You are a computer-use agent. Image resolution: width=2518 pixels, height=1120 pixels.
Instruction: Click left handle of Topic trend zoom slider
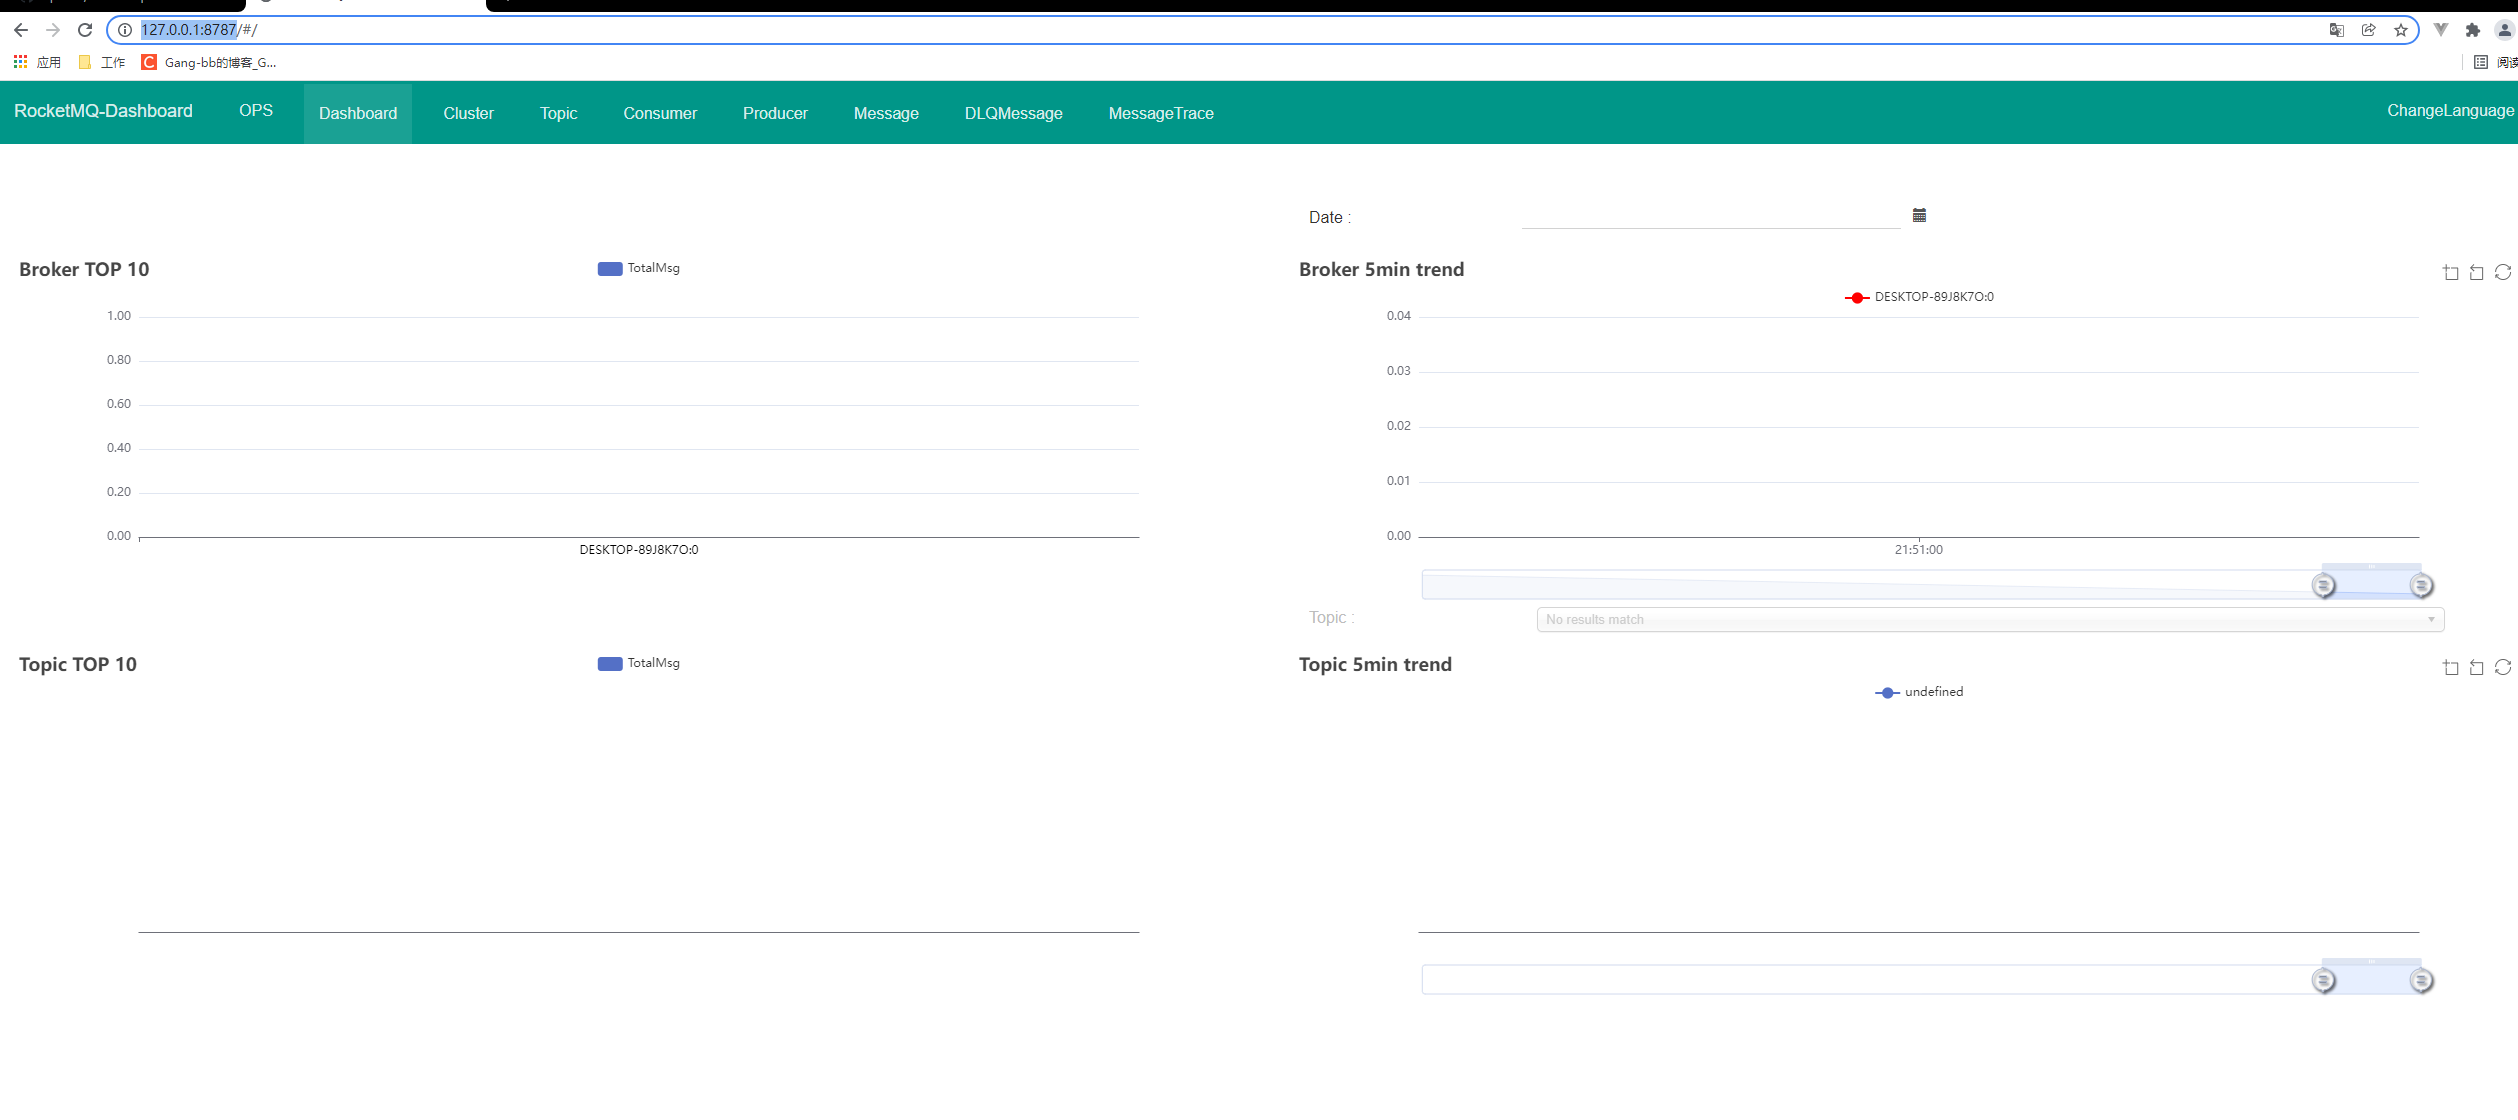click(x=2324, y=981)
